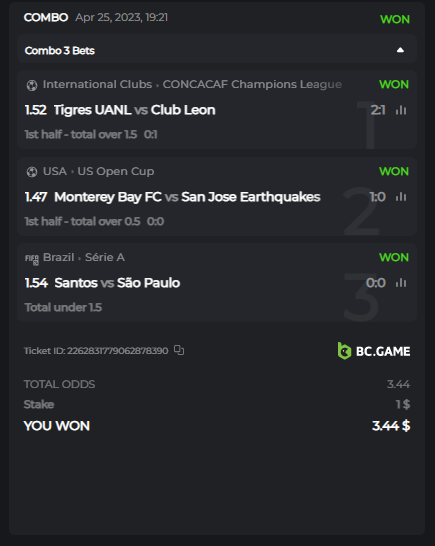
Task: Open stats icon for Monterey Bay FC match
Action: (x=401, y=197)
